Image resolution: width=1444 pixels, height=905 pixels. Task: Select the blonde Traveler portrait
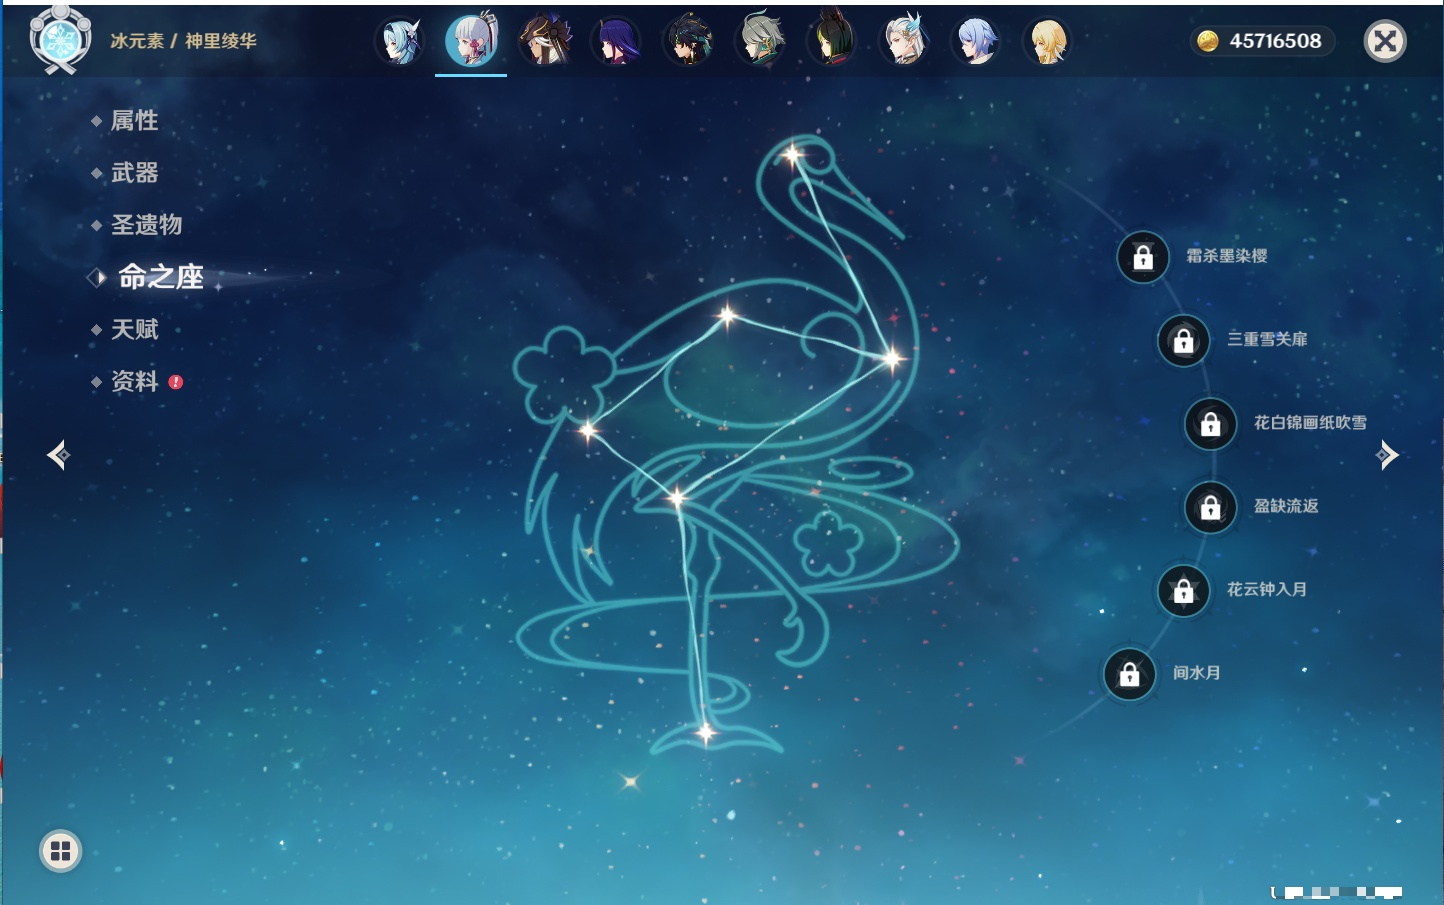(x=1047, y=42)
